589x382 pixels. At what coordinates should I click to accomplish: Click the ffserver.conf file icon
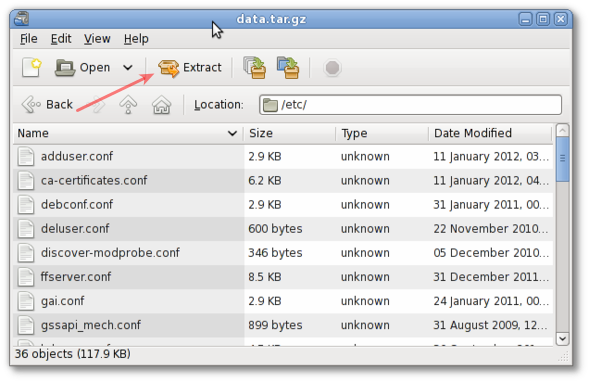tap(26, 276)
